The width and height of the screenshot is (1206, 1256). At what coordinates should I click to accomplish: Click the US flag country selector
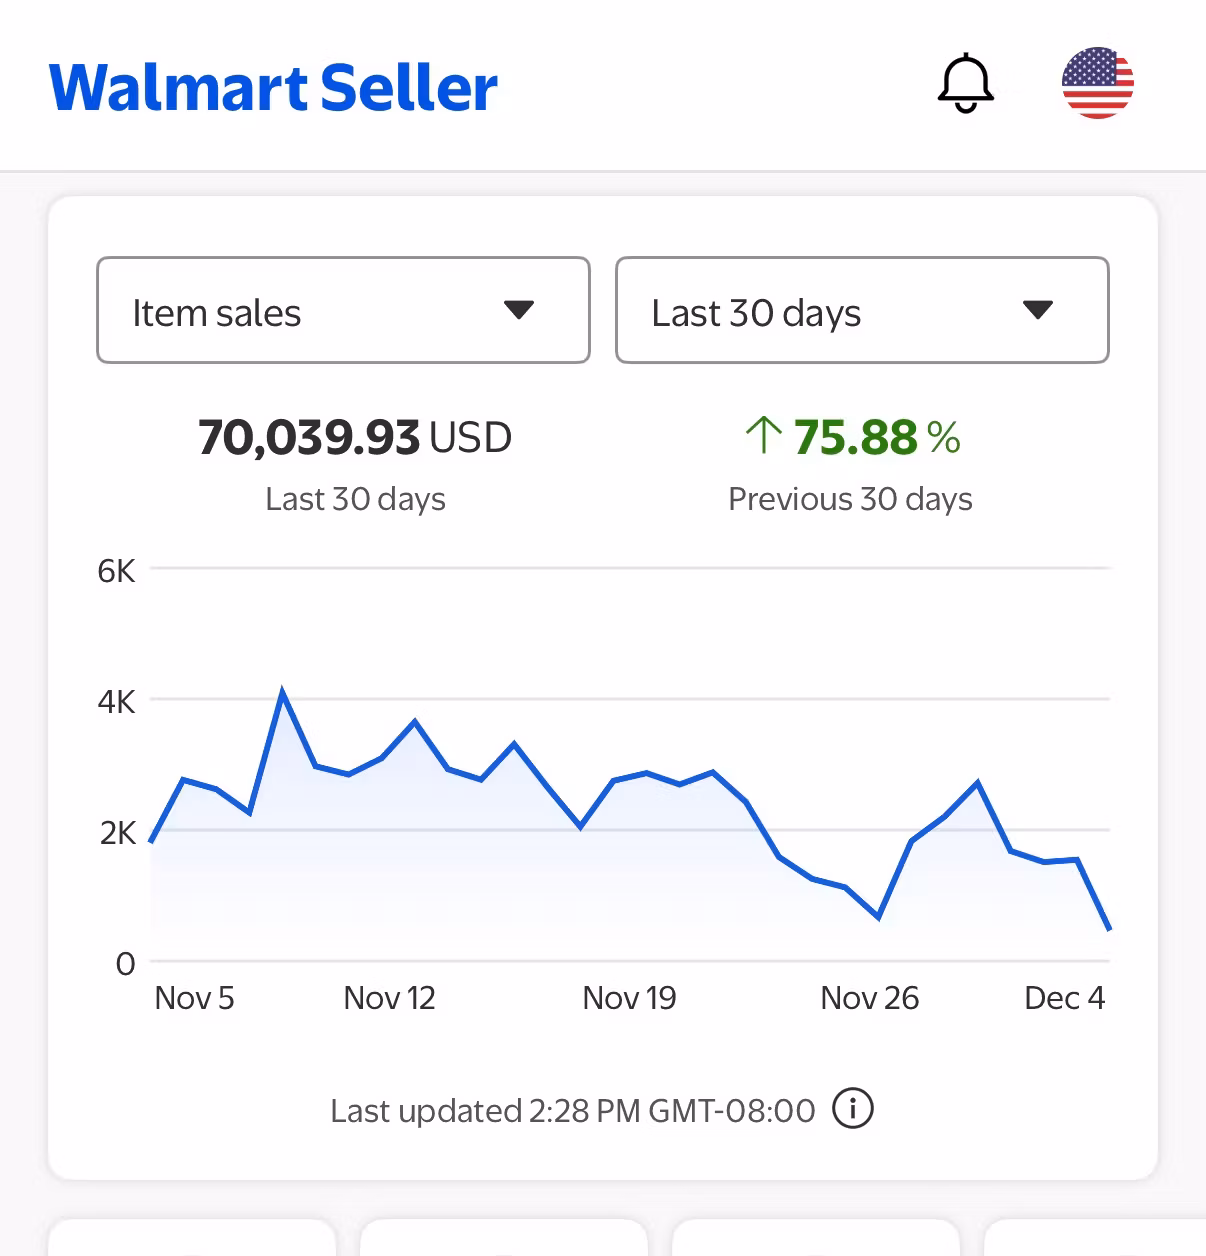(1097, 83)
